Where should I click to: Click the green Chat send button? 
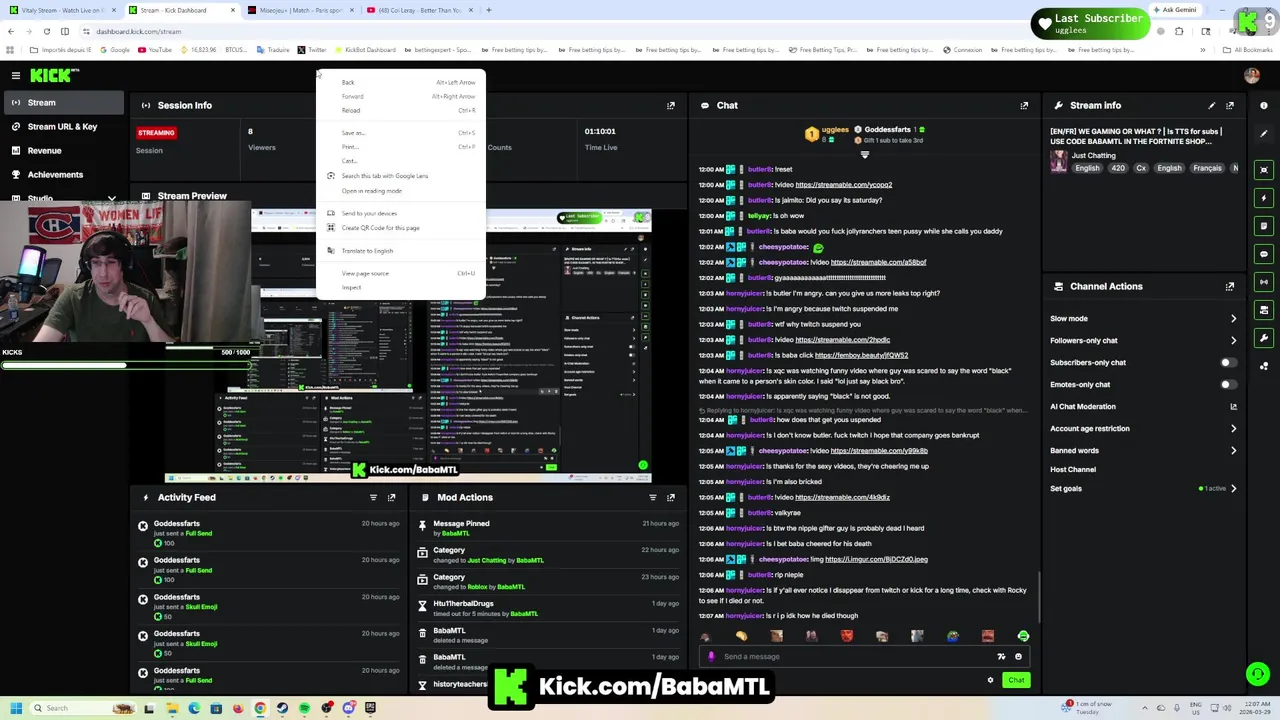tap(1016, 680)
